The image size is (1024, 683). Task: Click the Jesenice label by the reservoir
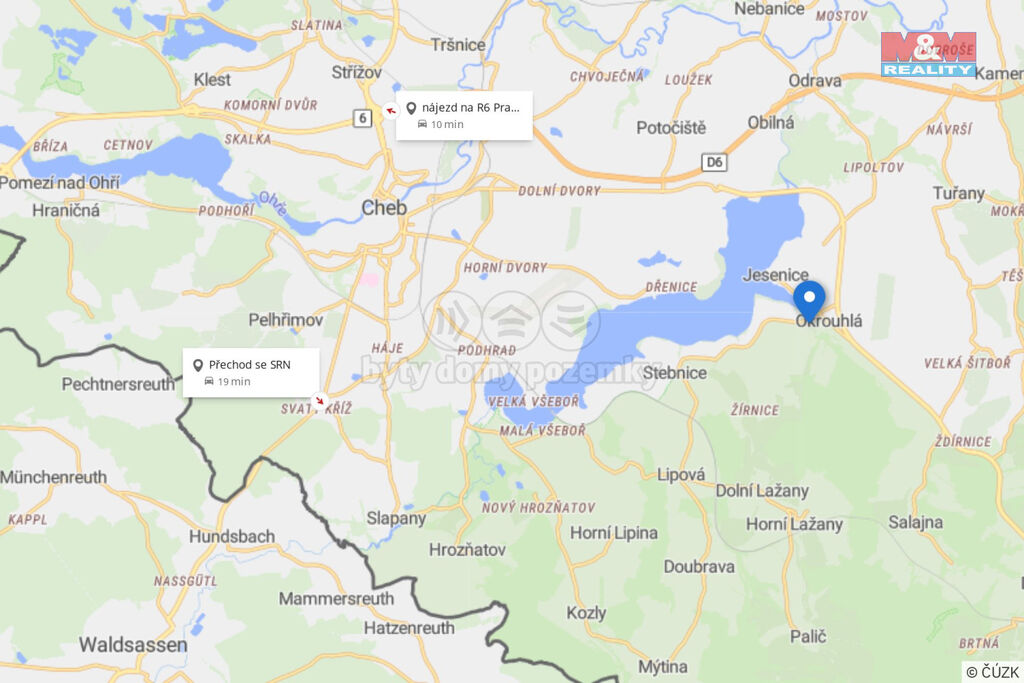coord(775,275)
